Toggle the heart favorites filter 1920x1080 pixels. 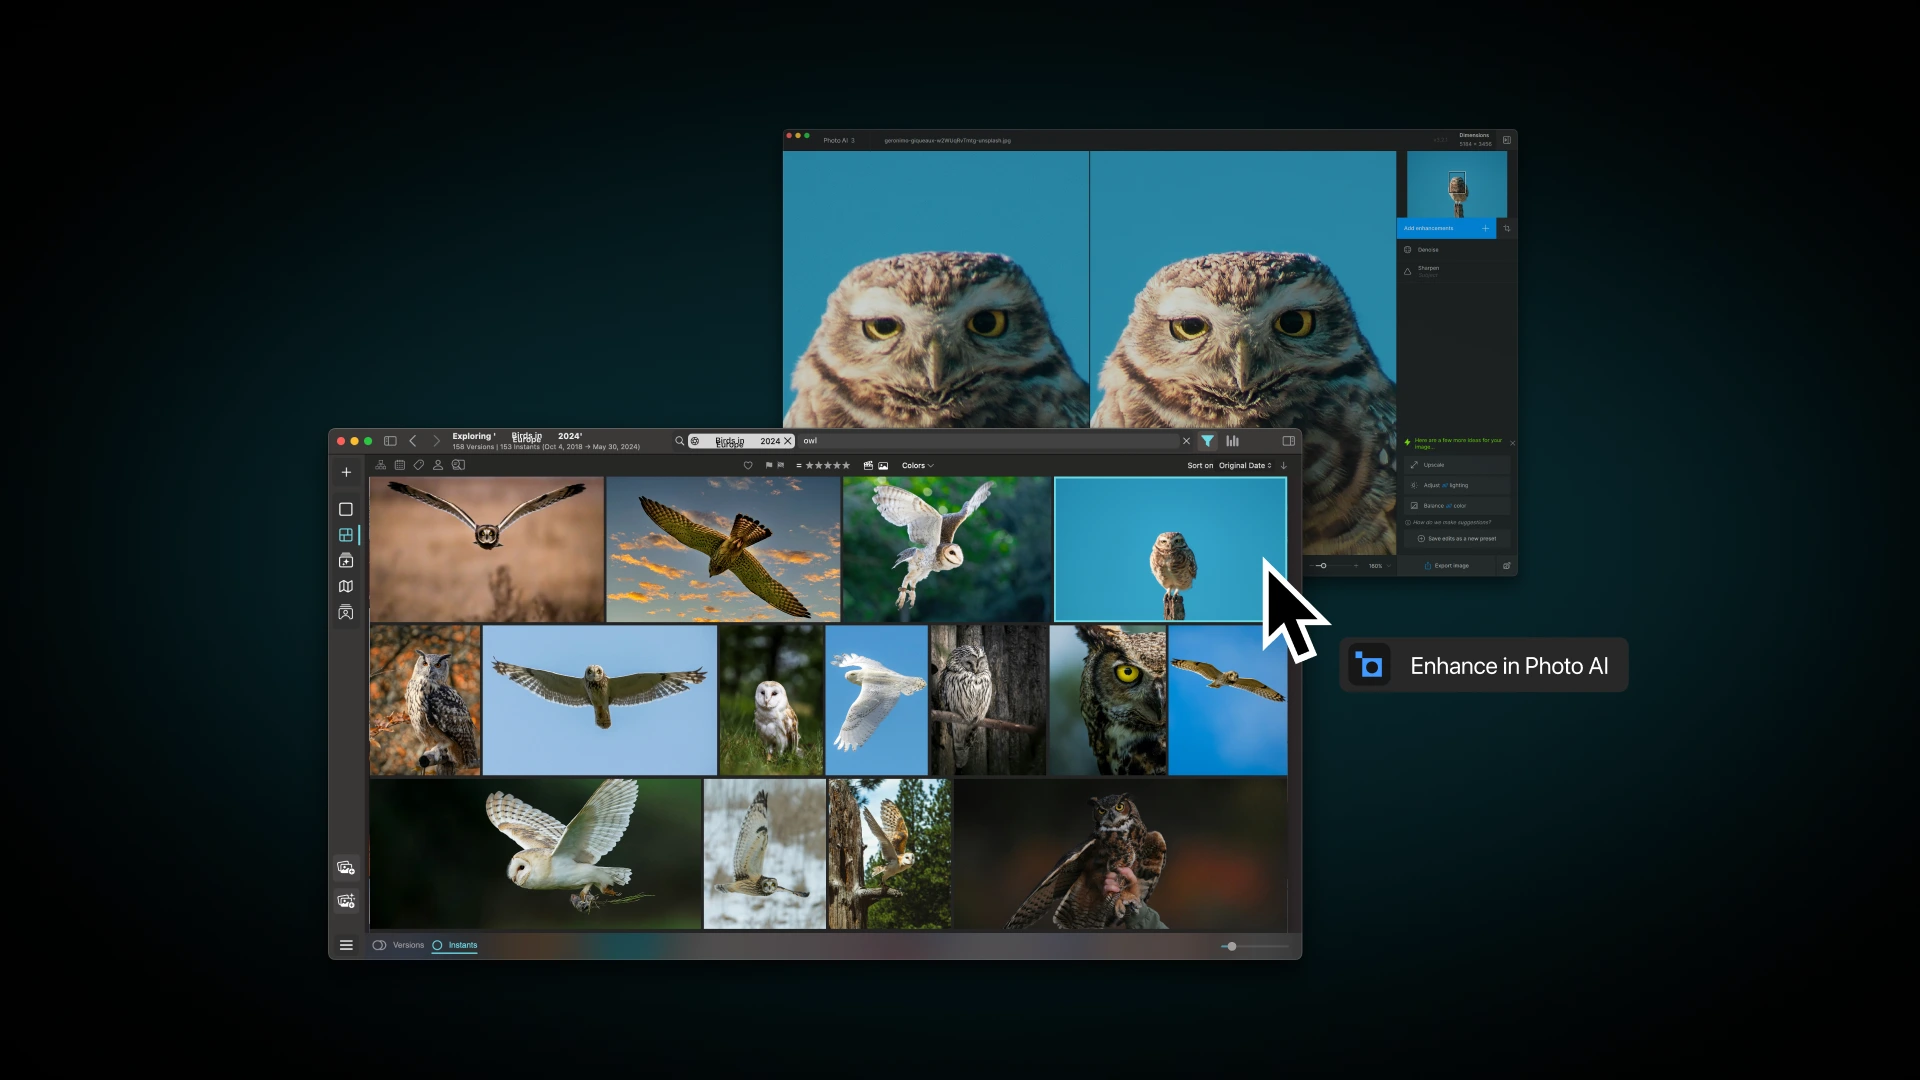748,465
